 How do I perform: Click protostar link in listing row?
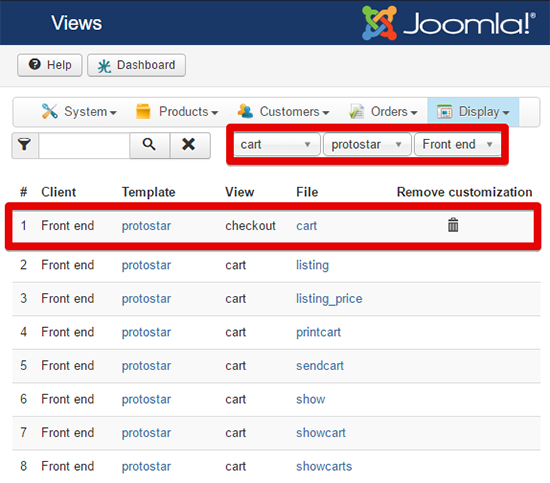[x=146, y=265]
